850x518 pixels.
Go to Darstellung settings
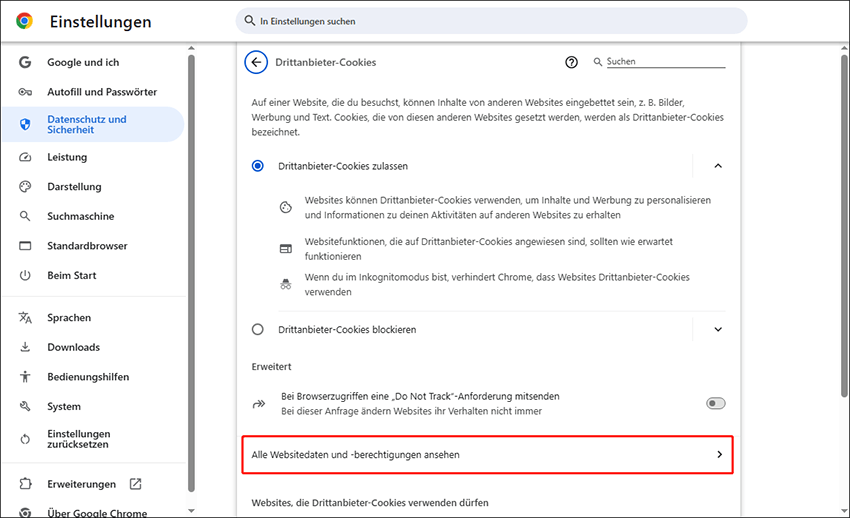point(74,186)
